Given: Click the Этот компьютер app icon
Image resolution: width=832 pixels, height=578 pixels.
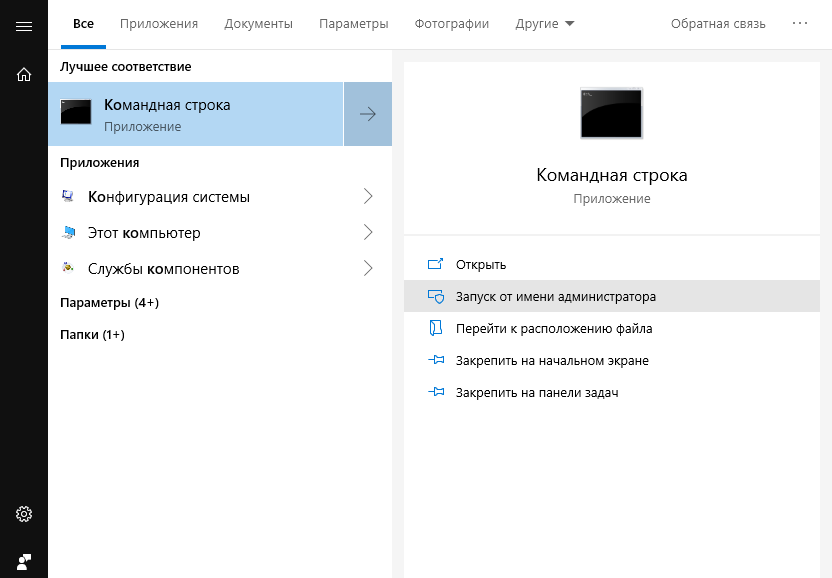Looking at the screenshot, I should pos(68,233).
